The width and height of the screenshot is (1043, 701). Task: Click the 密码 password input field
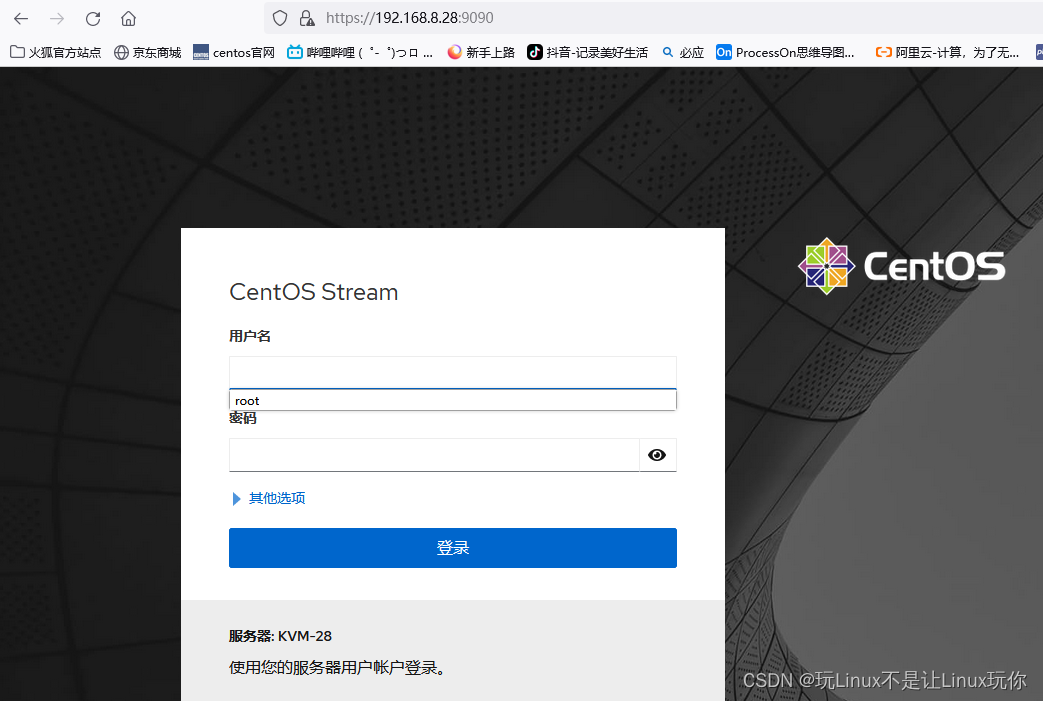(x=434, y=455)
